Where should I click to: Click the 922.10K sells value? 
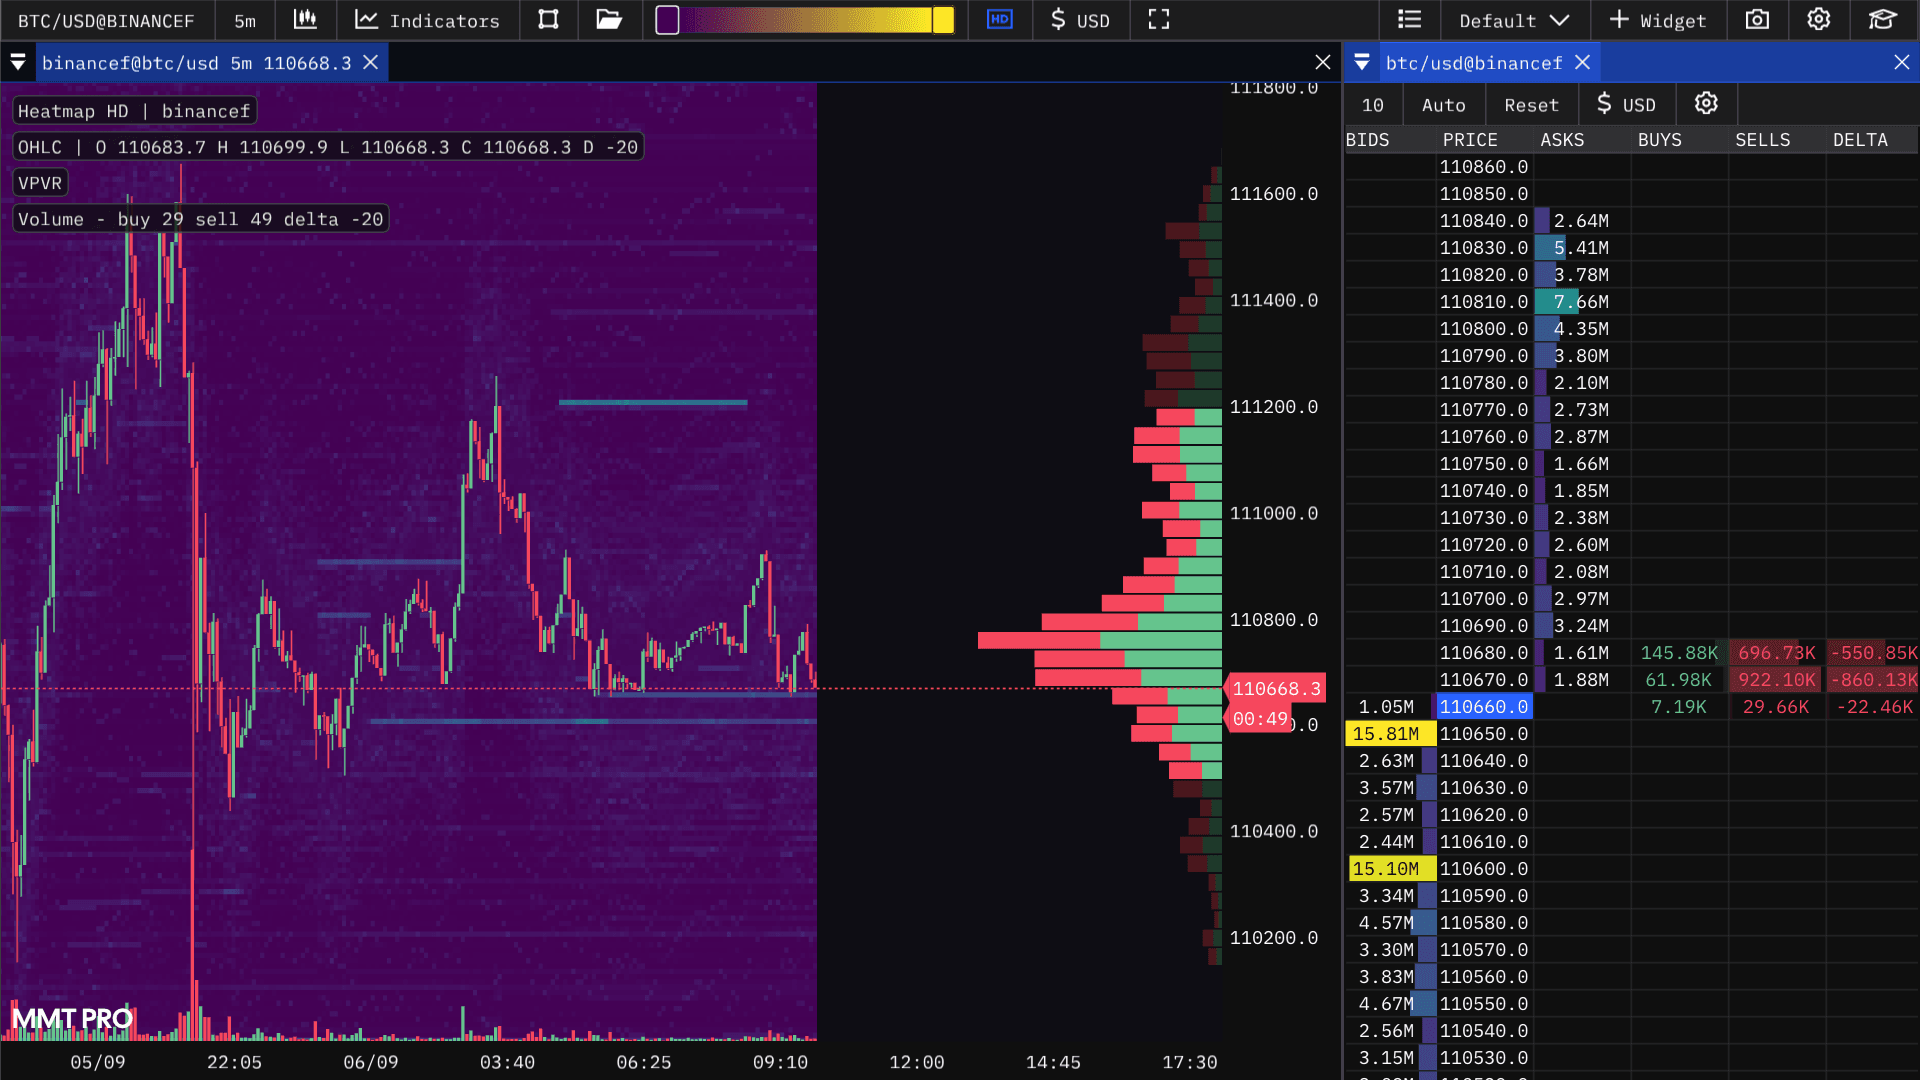pyautogui.click(x=1776, y=680)
